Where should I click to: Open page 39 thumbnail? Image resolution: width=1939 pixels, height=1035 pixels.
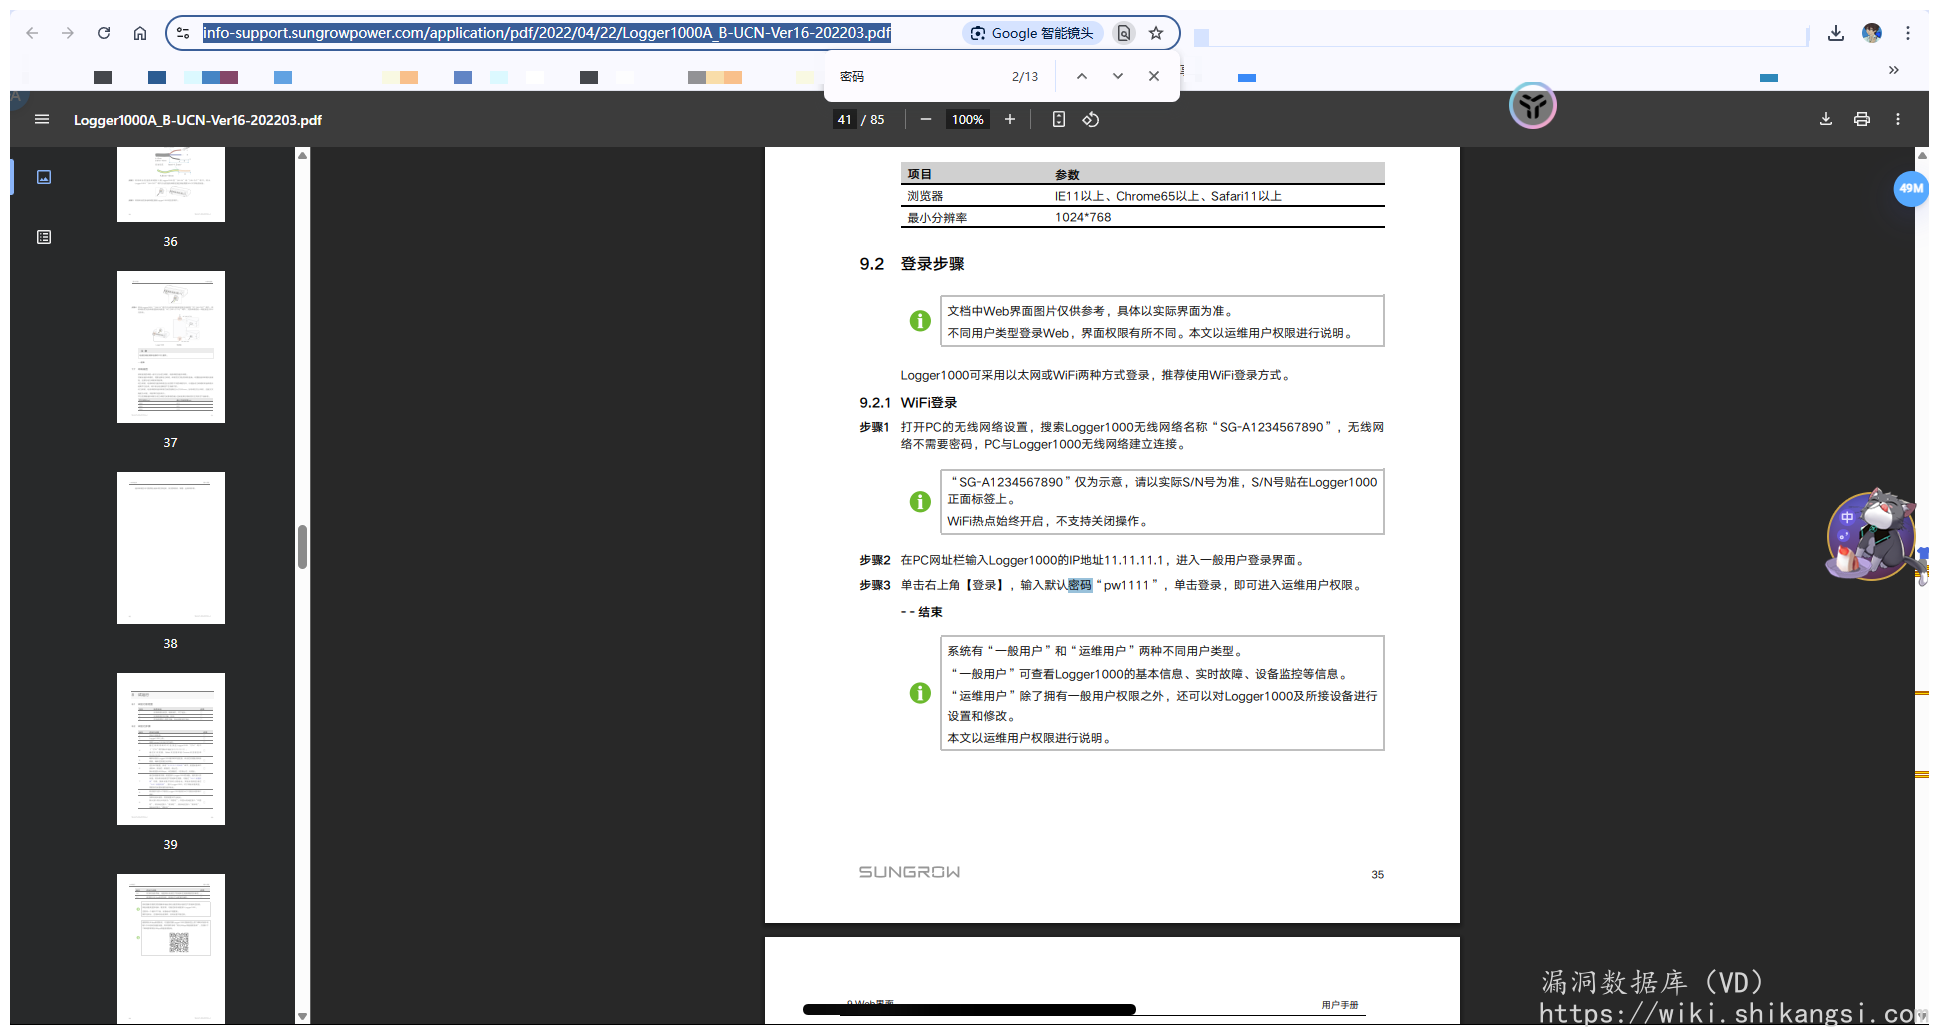[171, 749]
